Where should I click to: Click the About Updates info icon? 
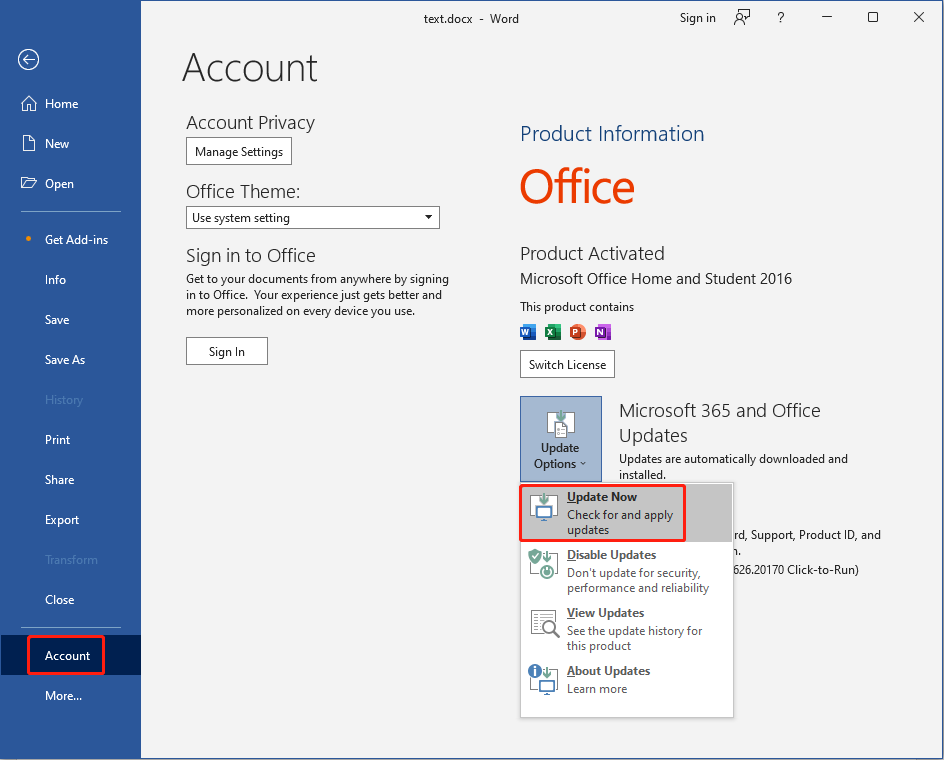544,680
